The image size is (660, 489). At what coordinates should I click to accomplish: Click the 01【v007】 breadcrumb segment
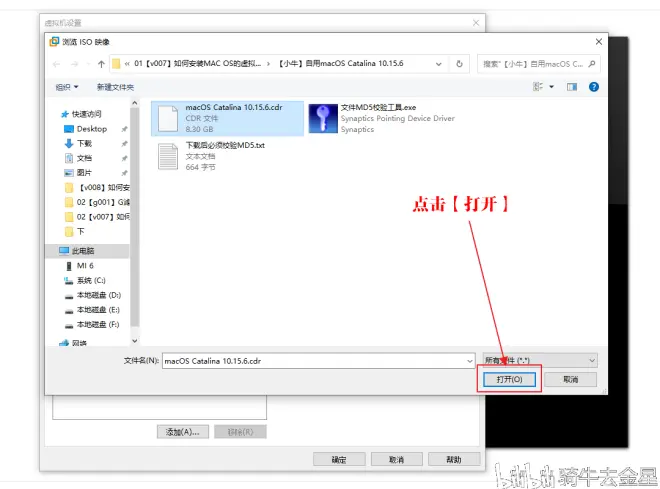[197, 64]
